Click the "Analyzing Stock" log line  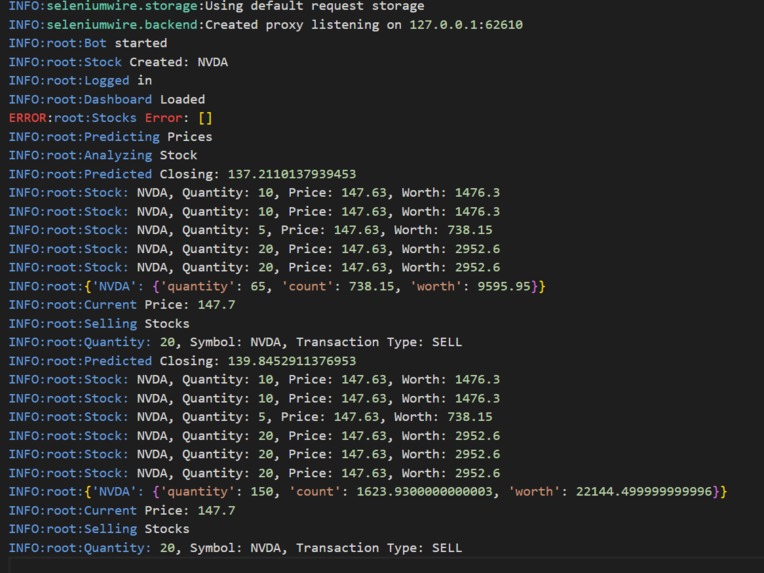(103, 155)
